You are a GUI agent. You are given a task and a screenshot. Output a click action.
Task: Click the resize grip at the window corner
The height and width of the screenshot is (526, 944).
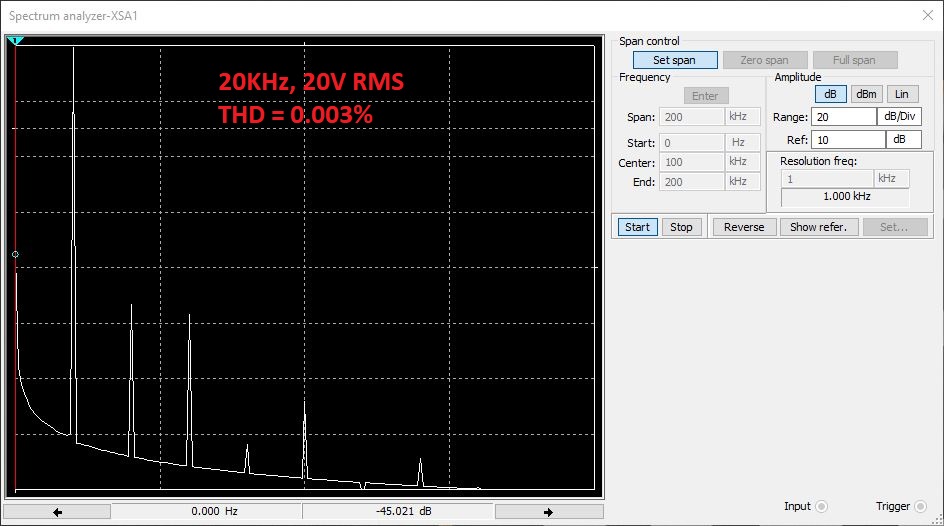(x=938, y=520)
